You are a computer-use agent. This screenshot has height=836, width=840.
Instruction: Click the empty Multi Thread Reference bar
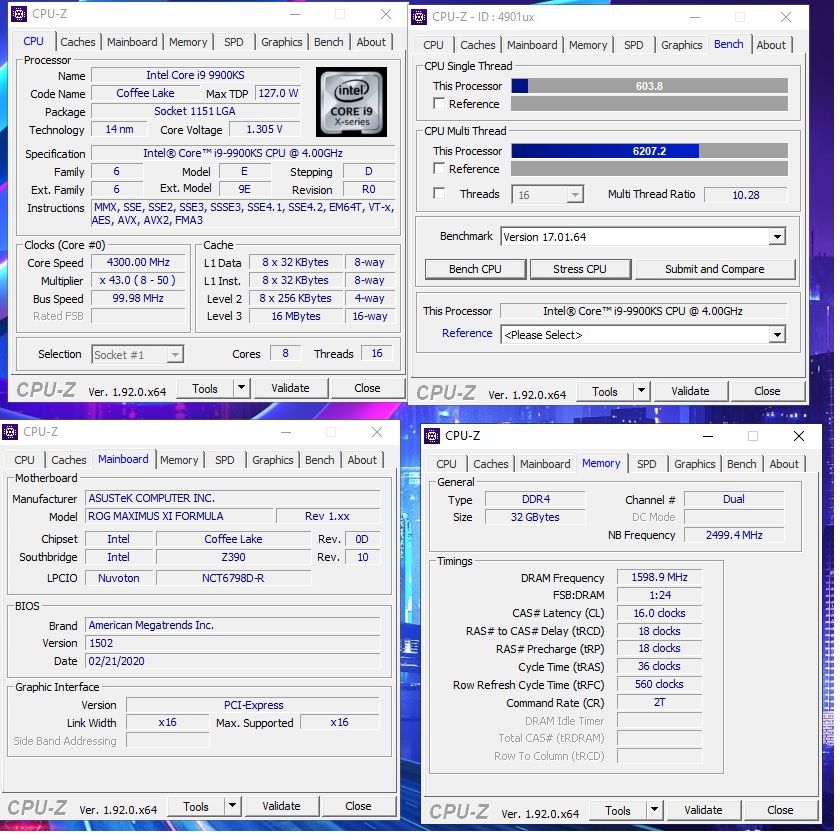[x=649, y=169]
